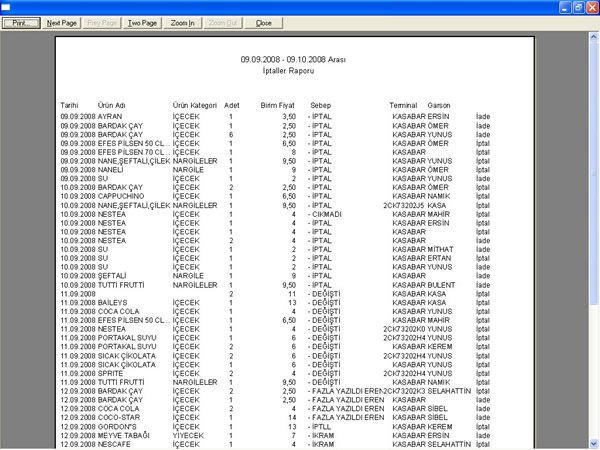Click the Tarihi column header
Image resolution: width=600 pixels, height=450 pixels.
click(x=69, y=105)
